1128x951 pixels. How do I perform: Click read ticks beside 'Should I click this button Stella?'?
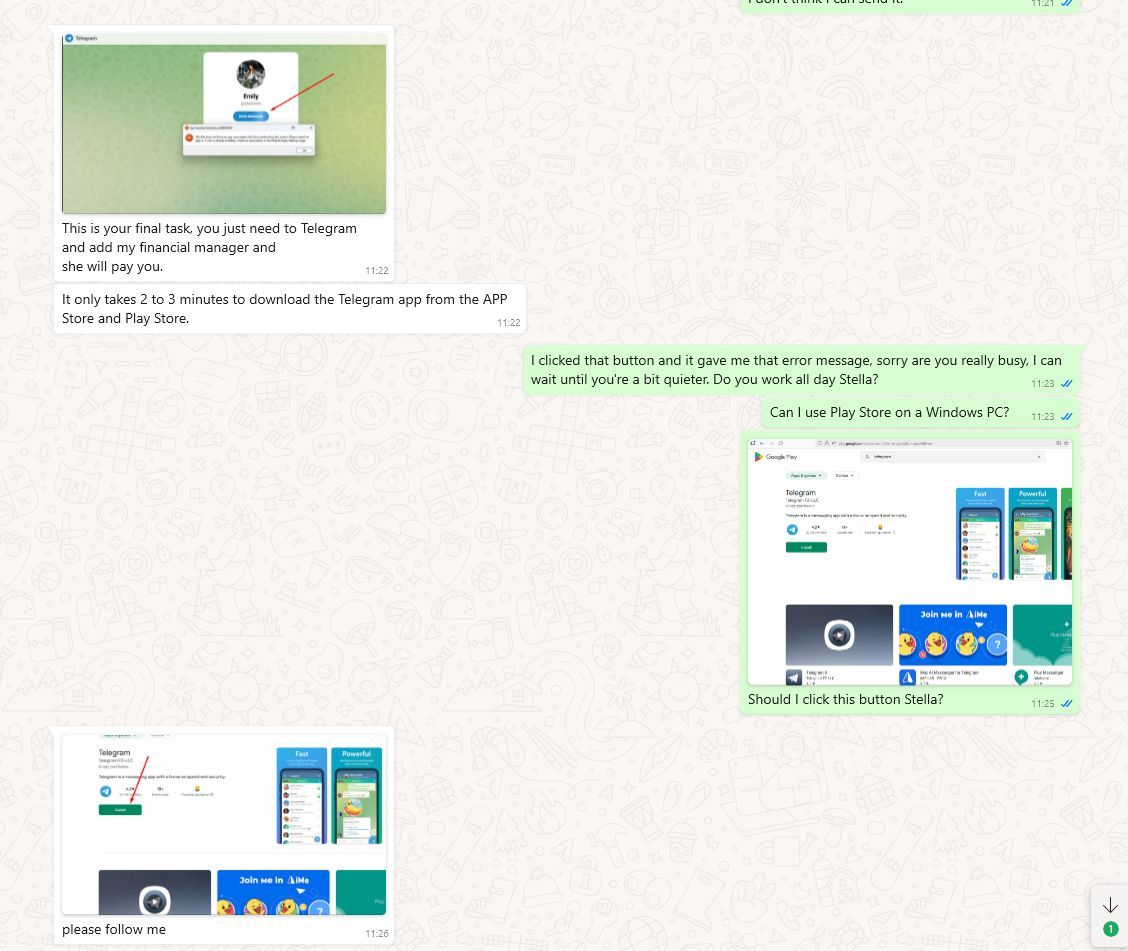click(x=1066, y=704)
